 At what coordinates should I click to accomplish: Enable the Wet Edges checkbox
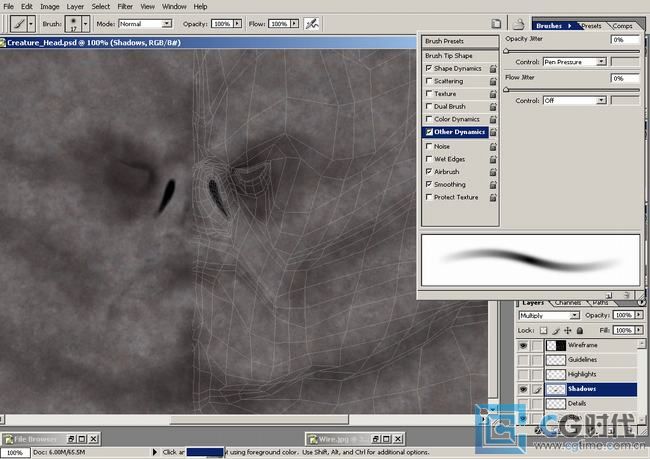tap(429, 159)
